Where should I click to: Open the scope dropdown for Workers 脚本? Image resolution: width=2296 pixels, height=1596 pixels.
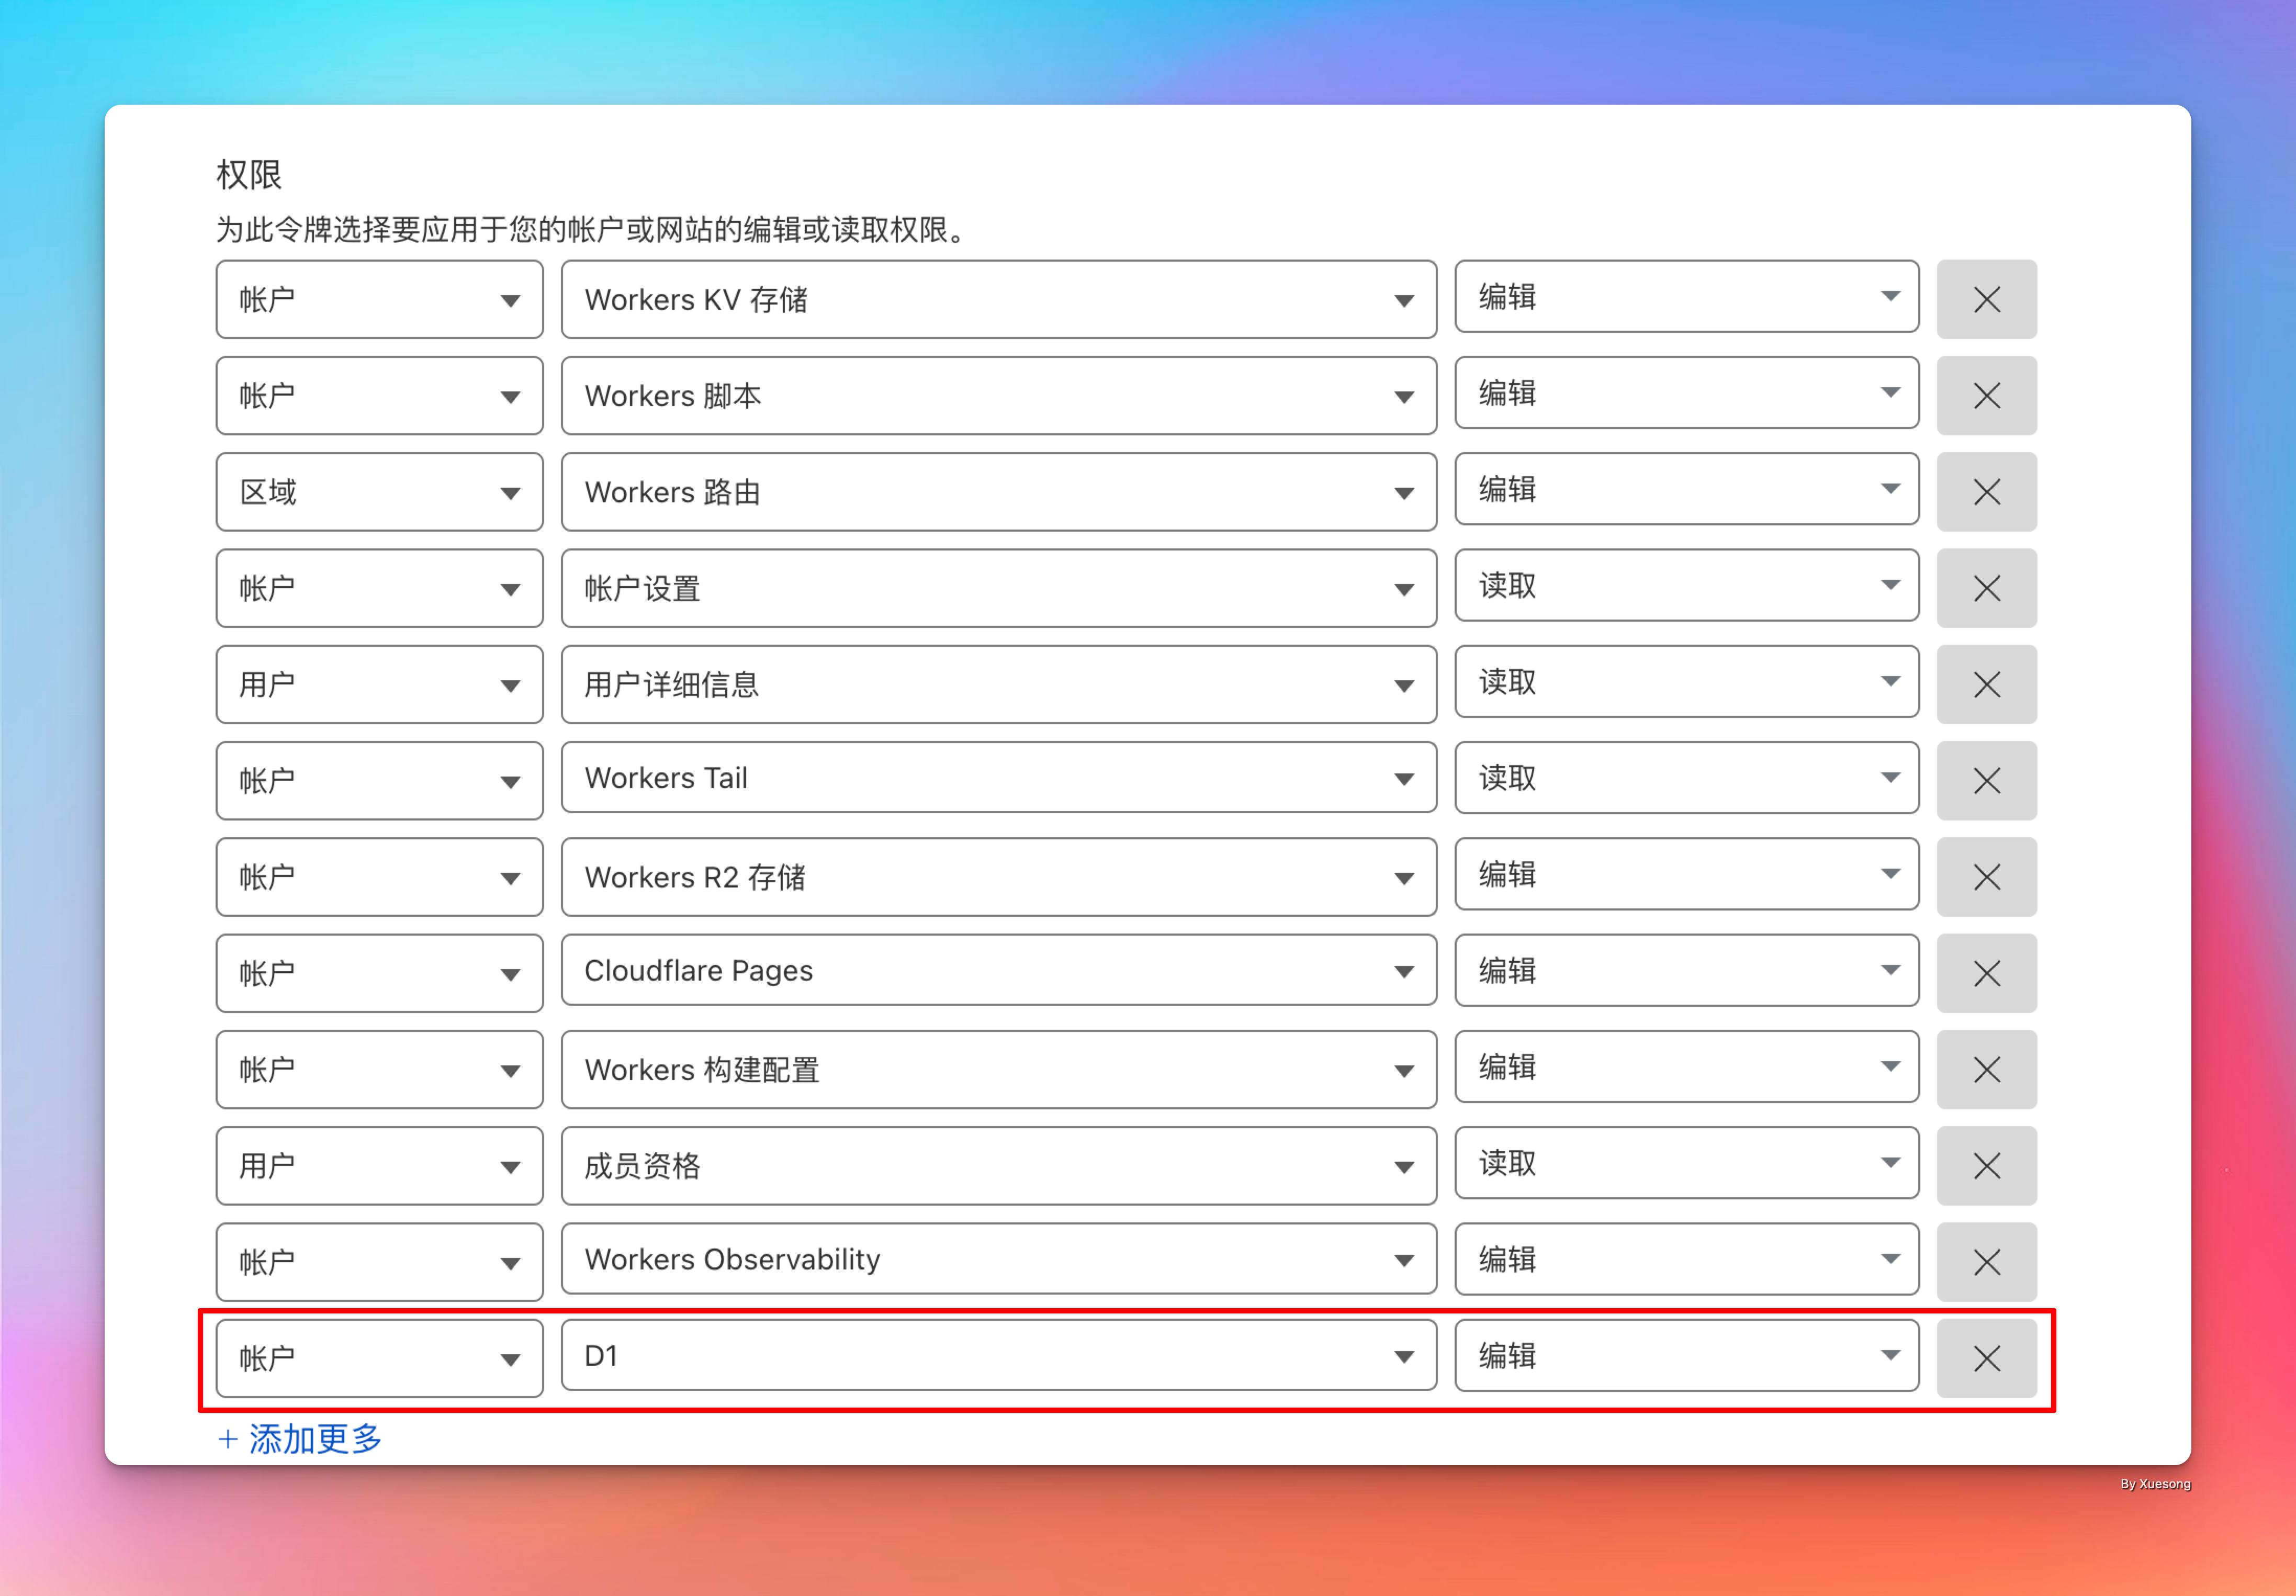click(380, 395)
